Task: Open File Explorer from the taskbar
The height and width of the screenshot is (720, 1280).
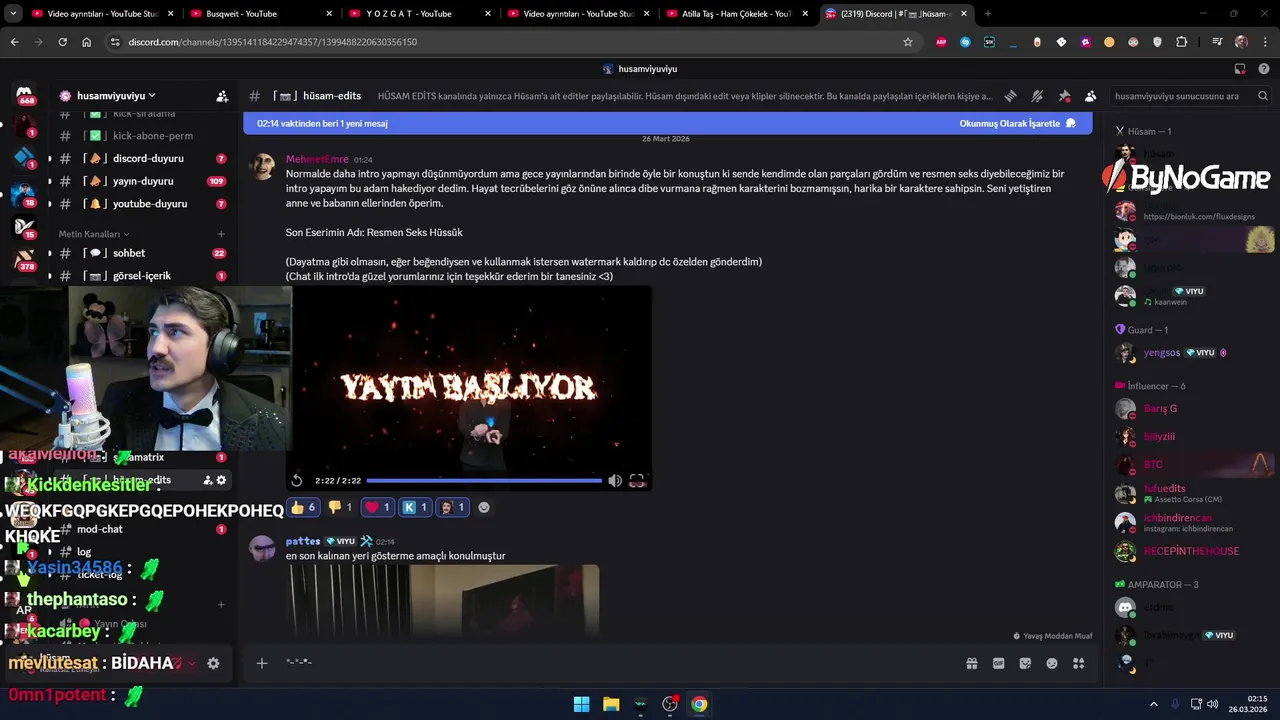Action: pos(611,704)
